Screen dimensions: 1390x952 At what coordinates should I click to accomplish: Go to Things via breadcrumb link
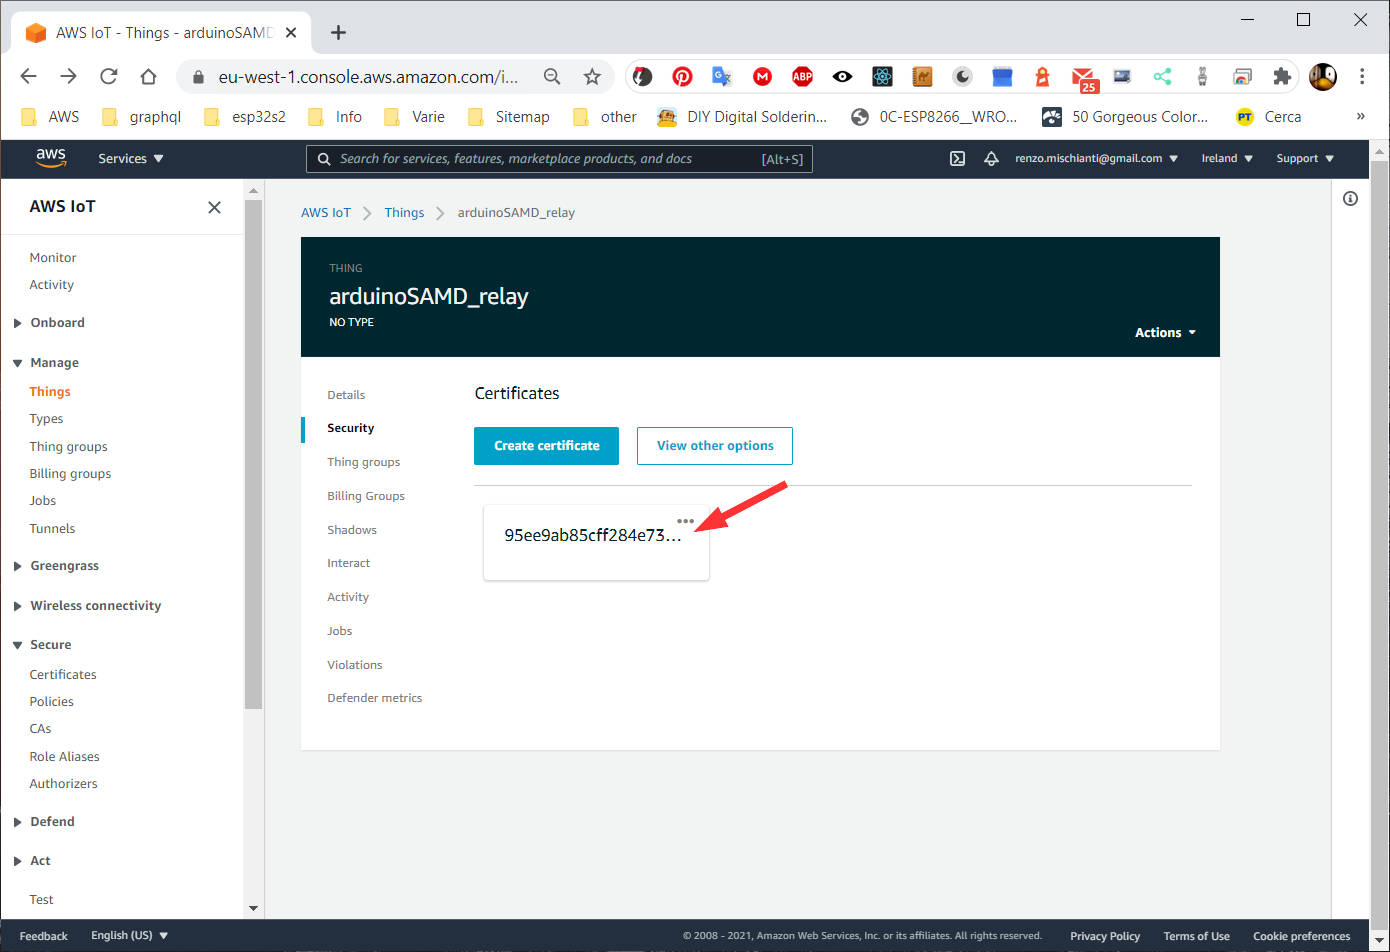pos(404,213)
